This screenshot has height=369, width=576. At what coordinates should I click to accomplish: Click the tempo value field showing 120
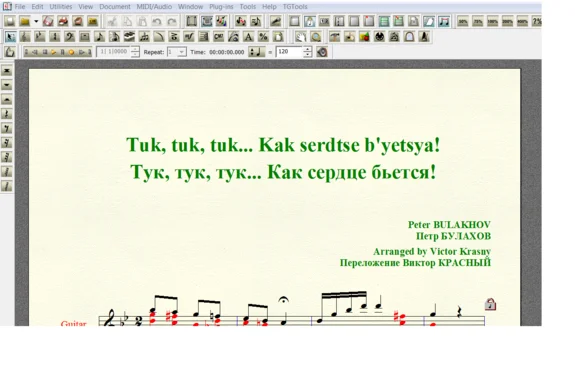tap(290, 52)
